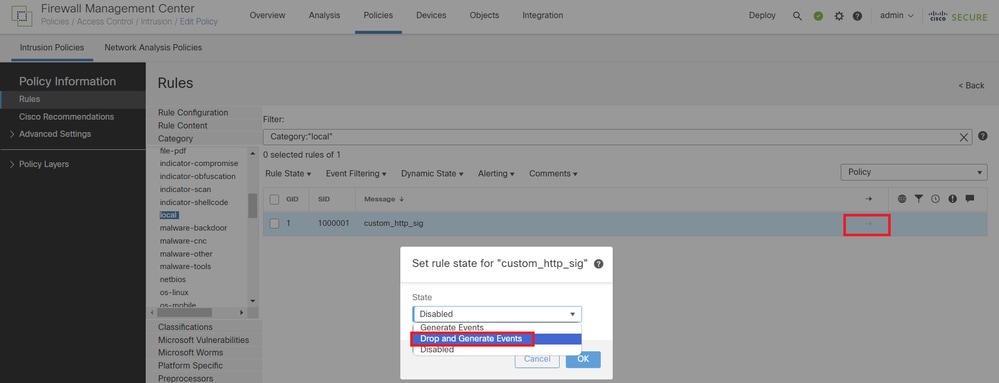Open the Objects menu

point(484,15)
